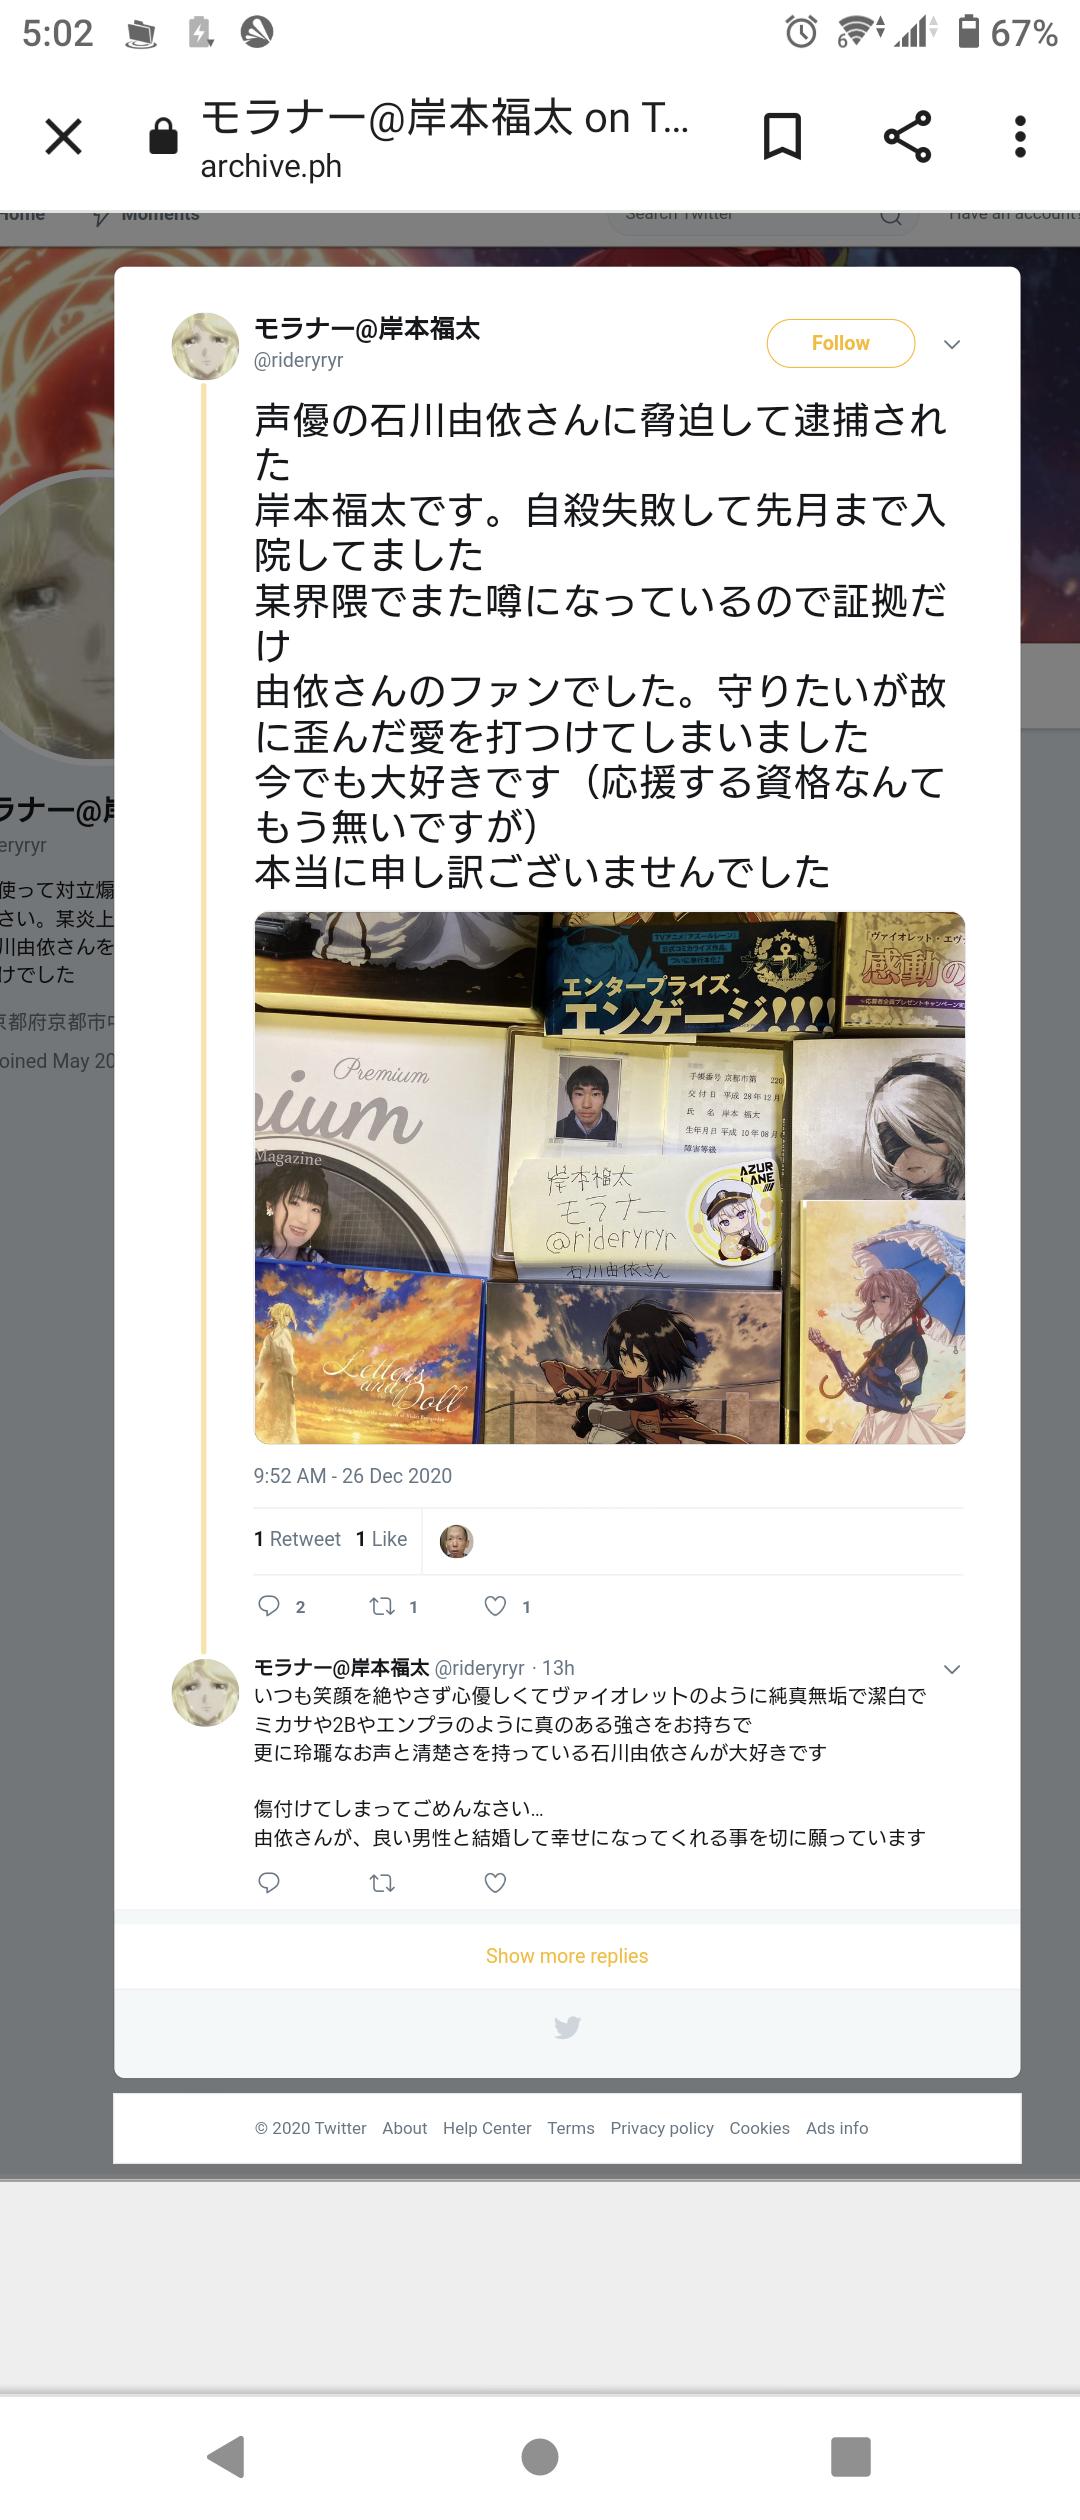Click the Follow button
This screenshot has height=2520, width=1080.
pyautogui.click(x=841, y=343)
